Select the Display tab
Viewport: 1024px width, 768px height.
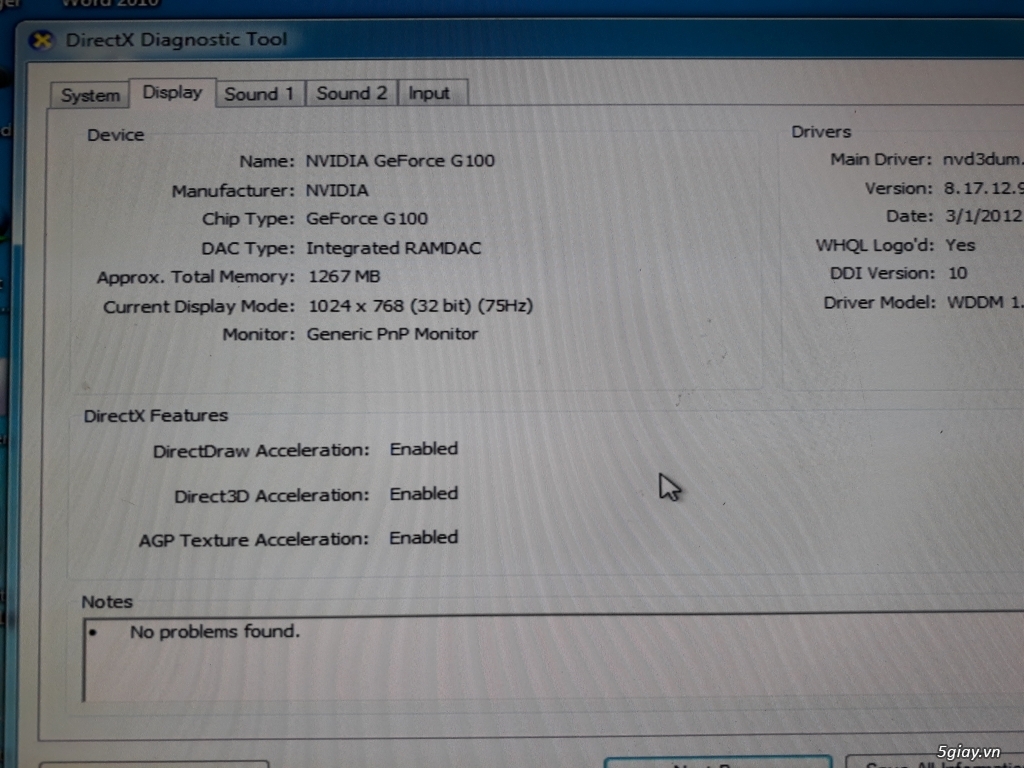(172, 93)
